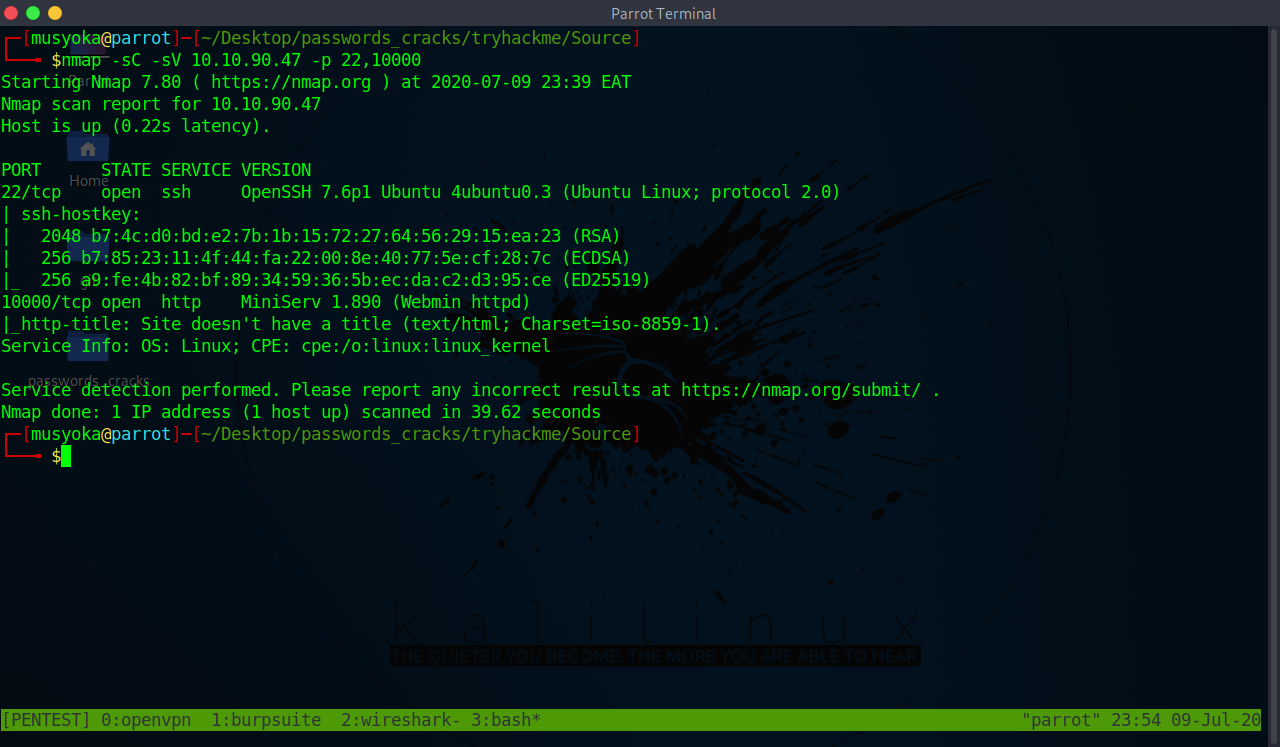
Task: Switch to tmux window 1:burpsuite
Action: point(266,720)
